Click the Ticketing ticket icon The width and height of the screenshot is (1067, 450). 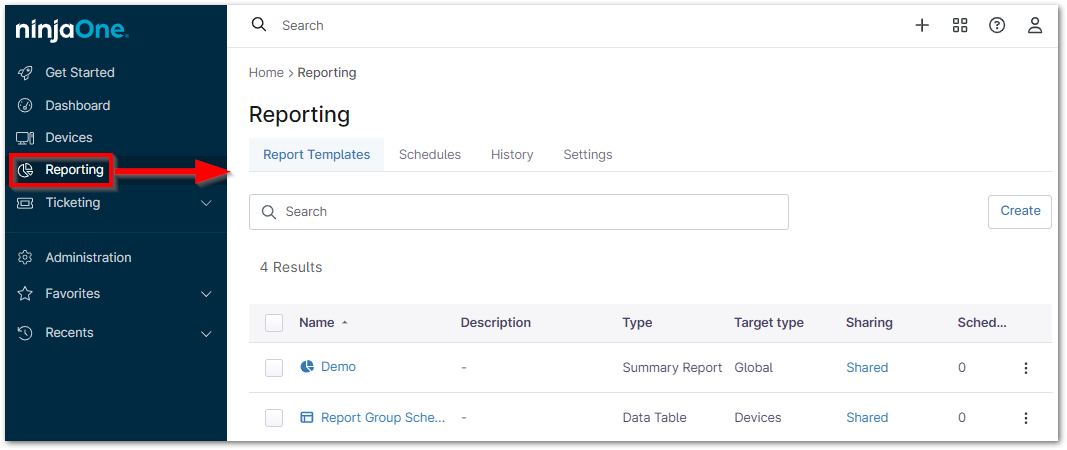[25, 203]
